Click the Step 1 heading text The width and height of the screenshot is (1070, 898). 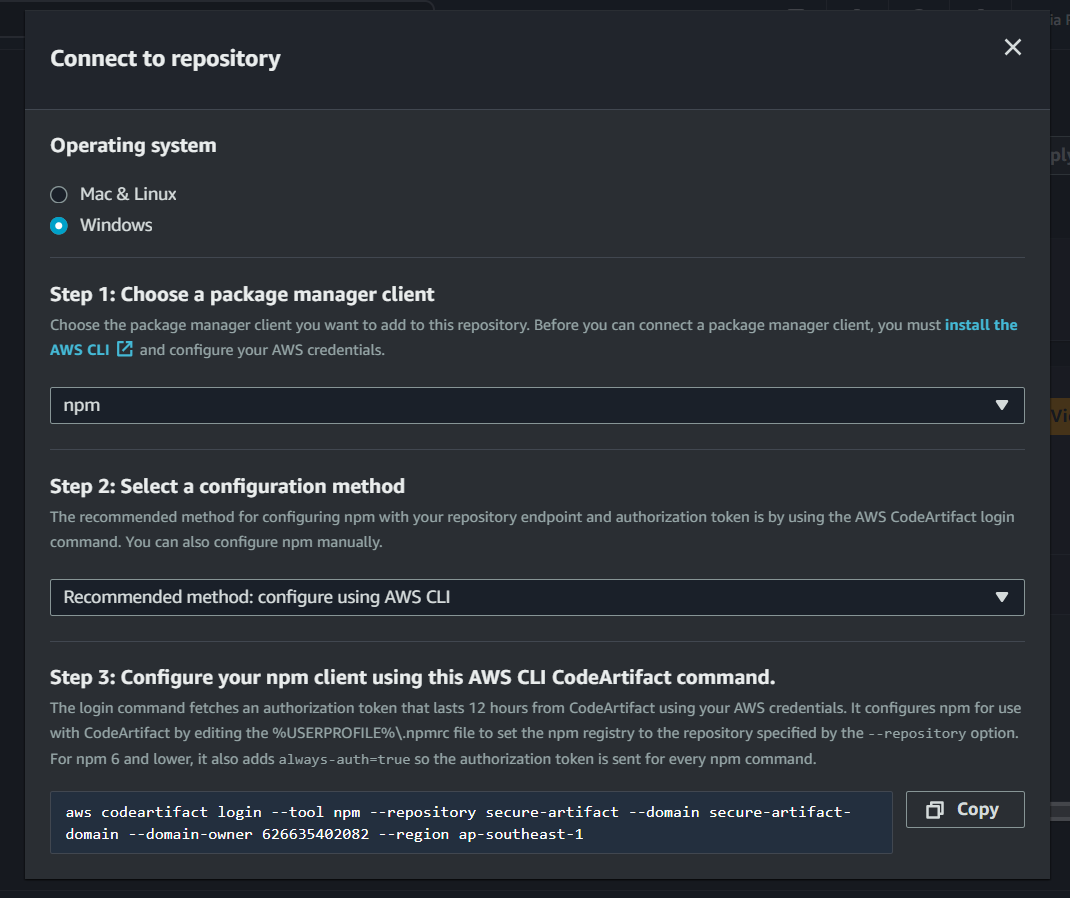(x=242, y=294)
